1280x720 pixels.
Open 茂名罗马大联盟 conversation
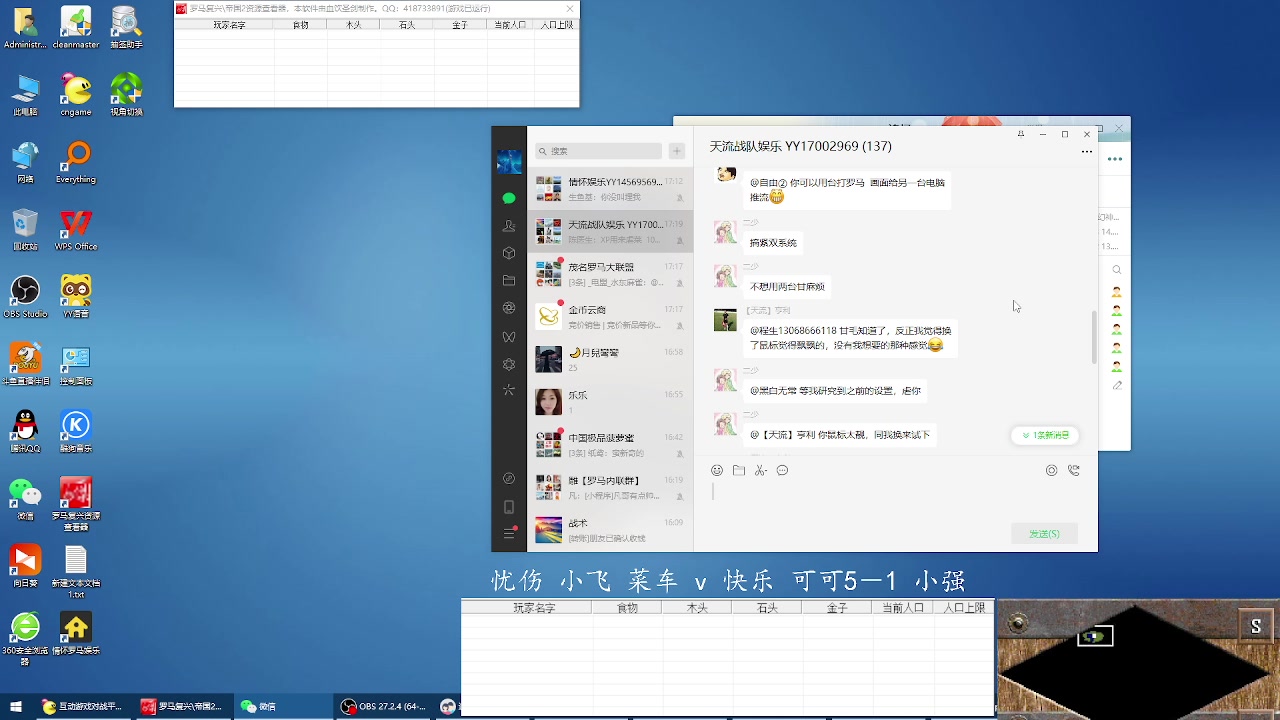tap(610, 274)
